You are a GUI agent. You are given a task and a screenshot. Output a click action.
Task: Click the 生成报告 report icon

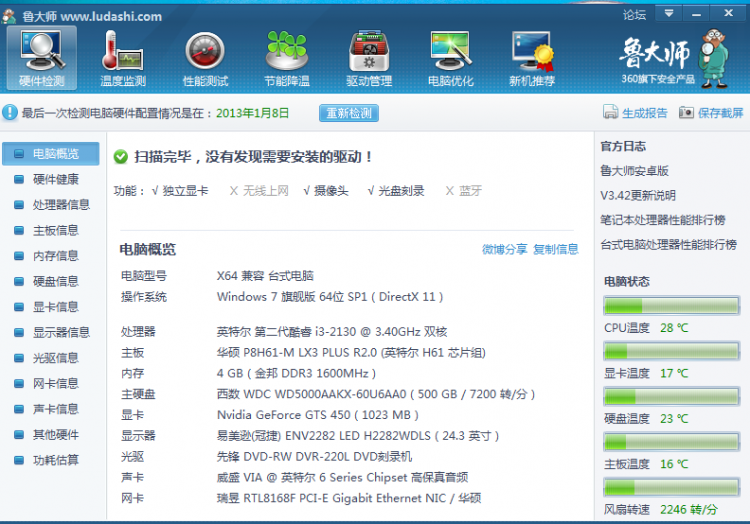610,112
